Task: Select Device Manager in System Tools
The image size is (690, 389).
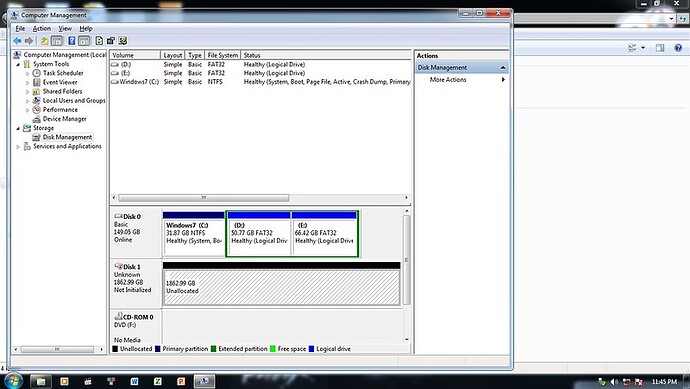Action: (64, 119)
